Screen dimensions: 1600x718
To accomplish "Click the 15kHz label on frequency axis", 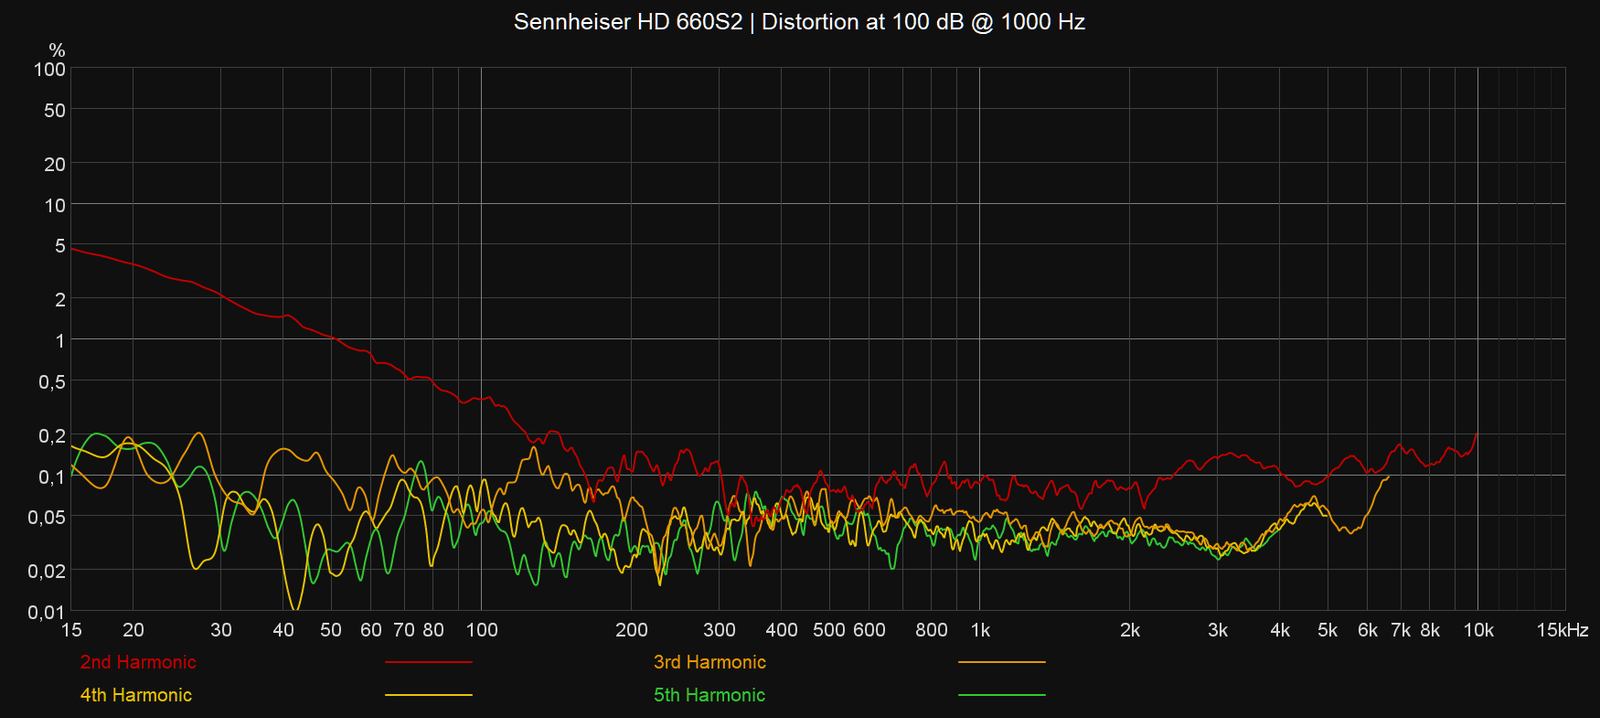I will 1562,630.
